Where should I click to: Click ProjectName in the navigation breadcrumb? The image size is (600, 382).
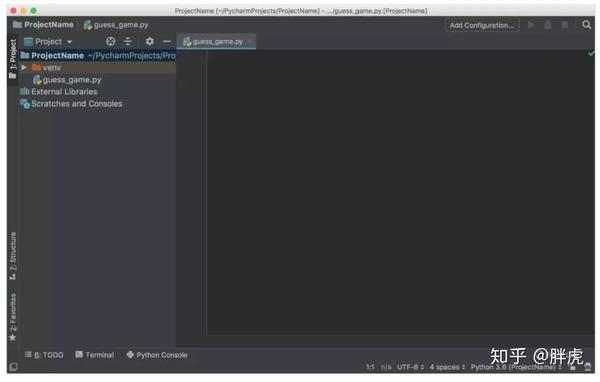(x=49, y=24)
